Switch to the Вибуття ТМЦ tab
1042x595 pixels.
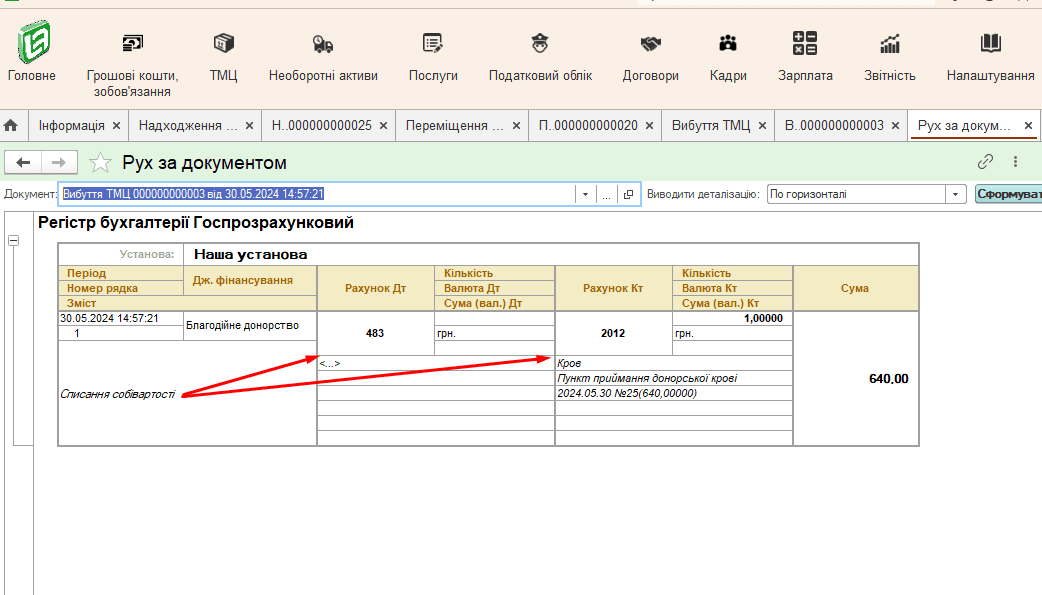tap(710, 126)
